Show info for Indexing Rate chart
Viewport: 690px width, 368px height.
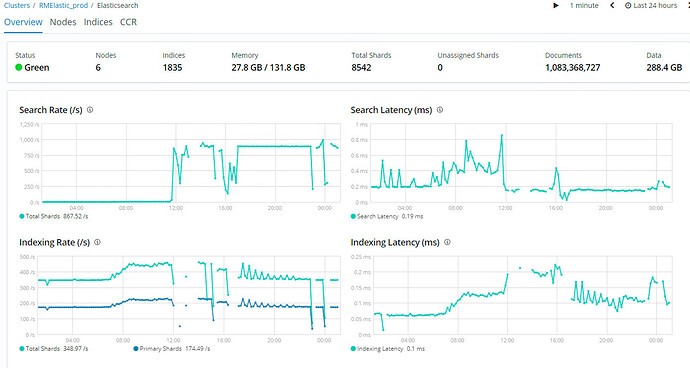(x=97, y=242)
